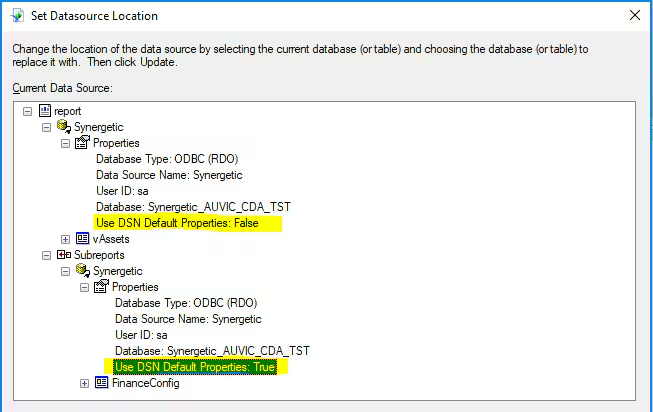Close the Set Datasource Location dialog
The image size is (653, 412).
tap(635, 15)
